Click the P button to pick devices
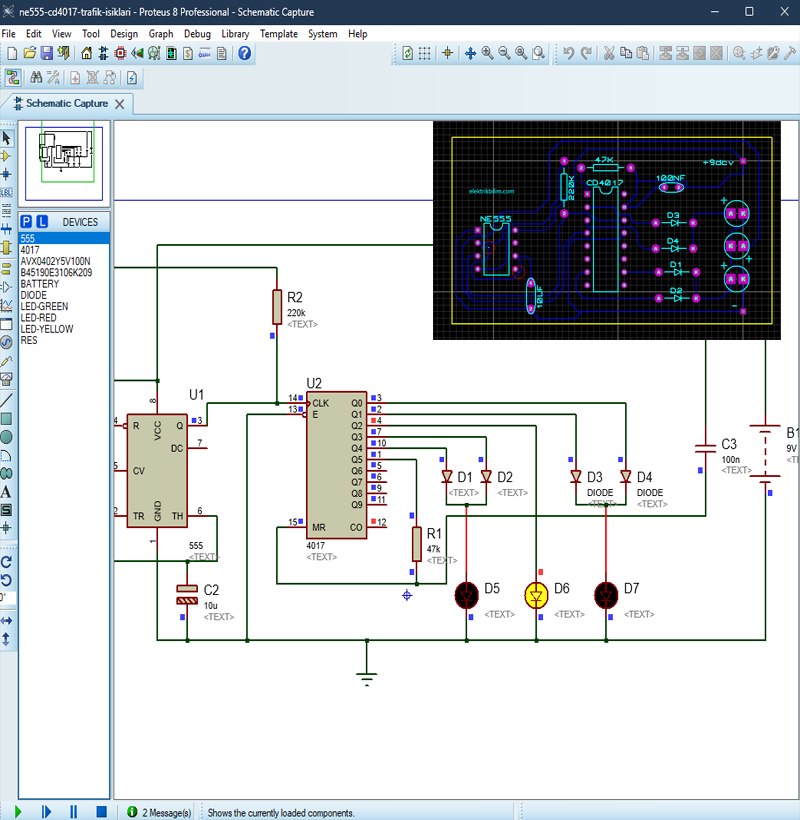The width and height of the screenshot is (800, 820). [27, 221]
